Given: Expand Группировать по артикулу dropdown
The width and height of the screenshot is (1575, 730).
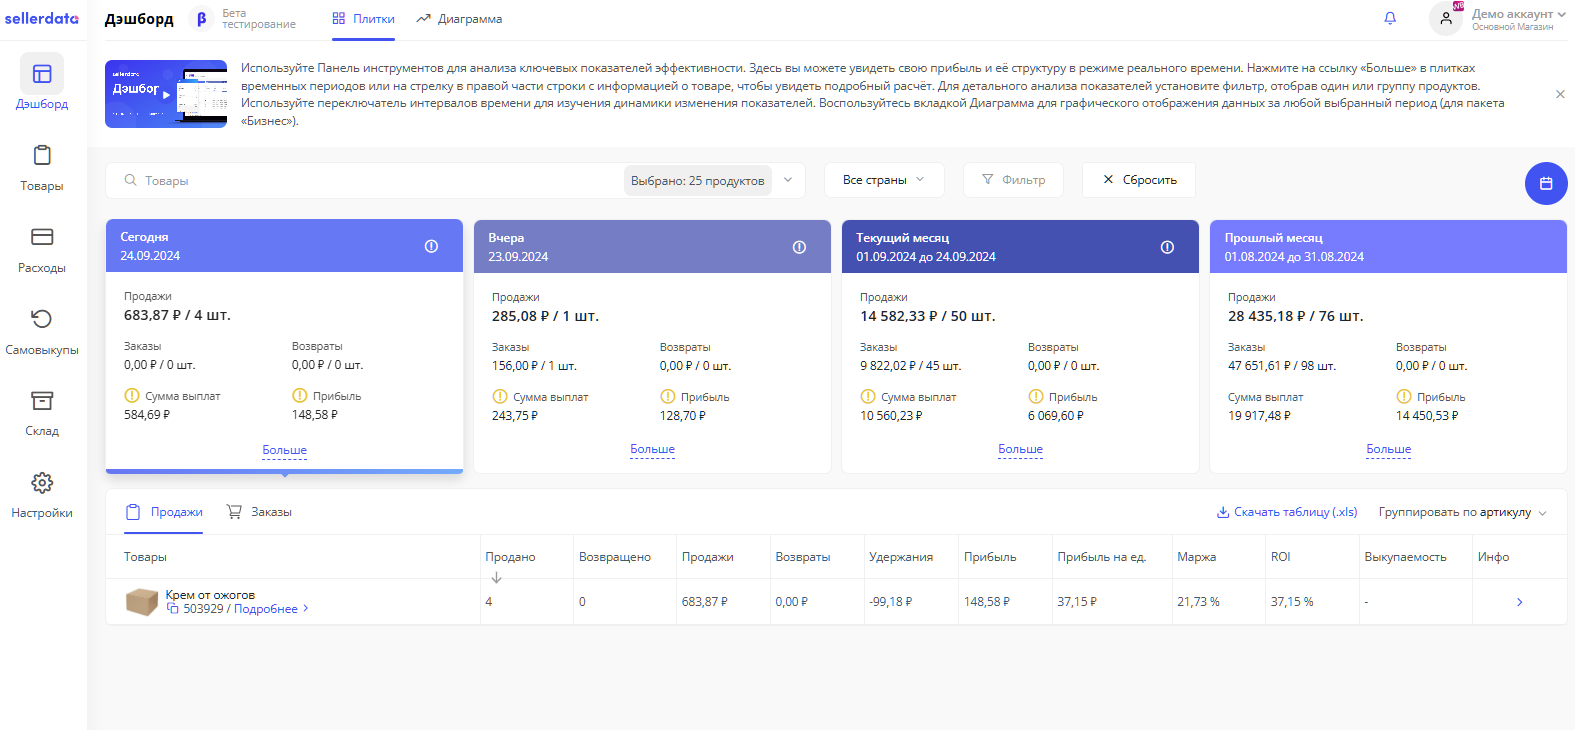Looking at the screenshot, I should (x=1462, y=512).
